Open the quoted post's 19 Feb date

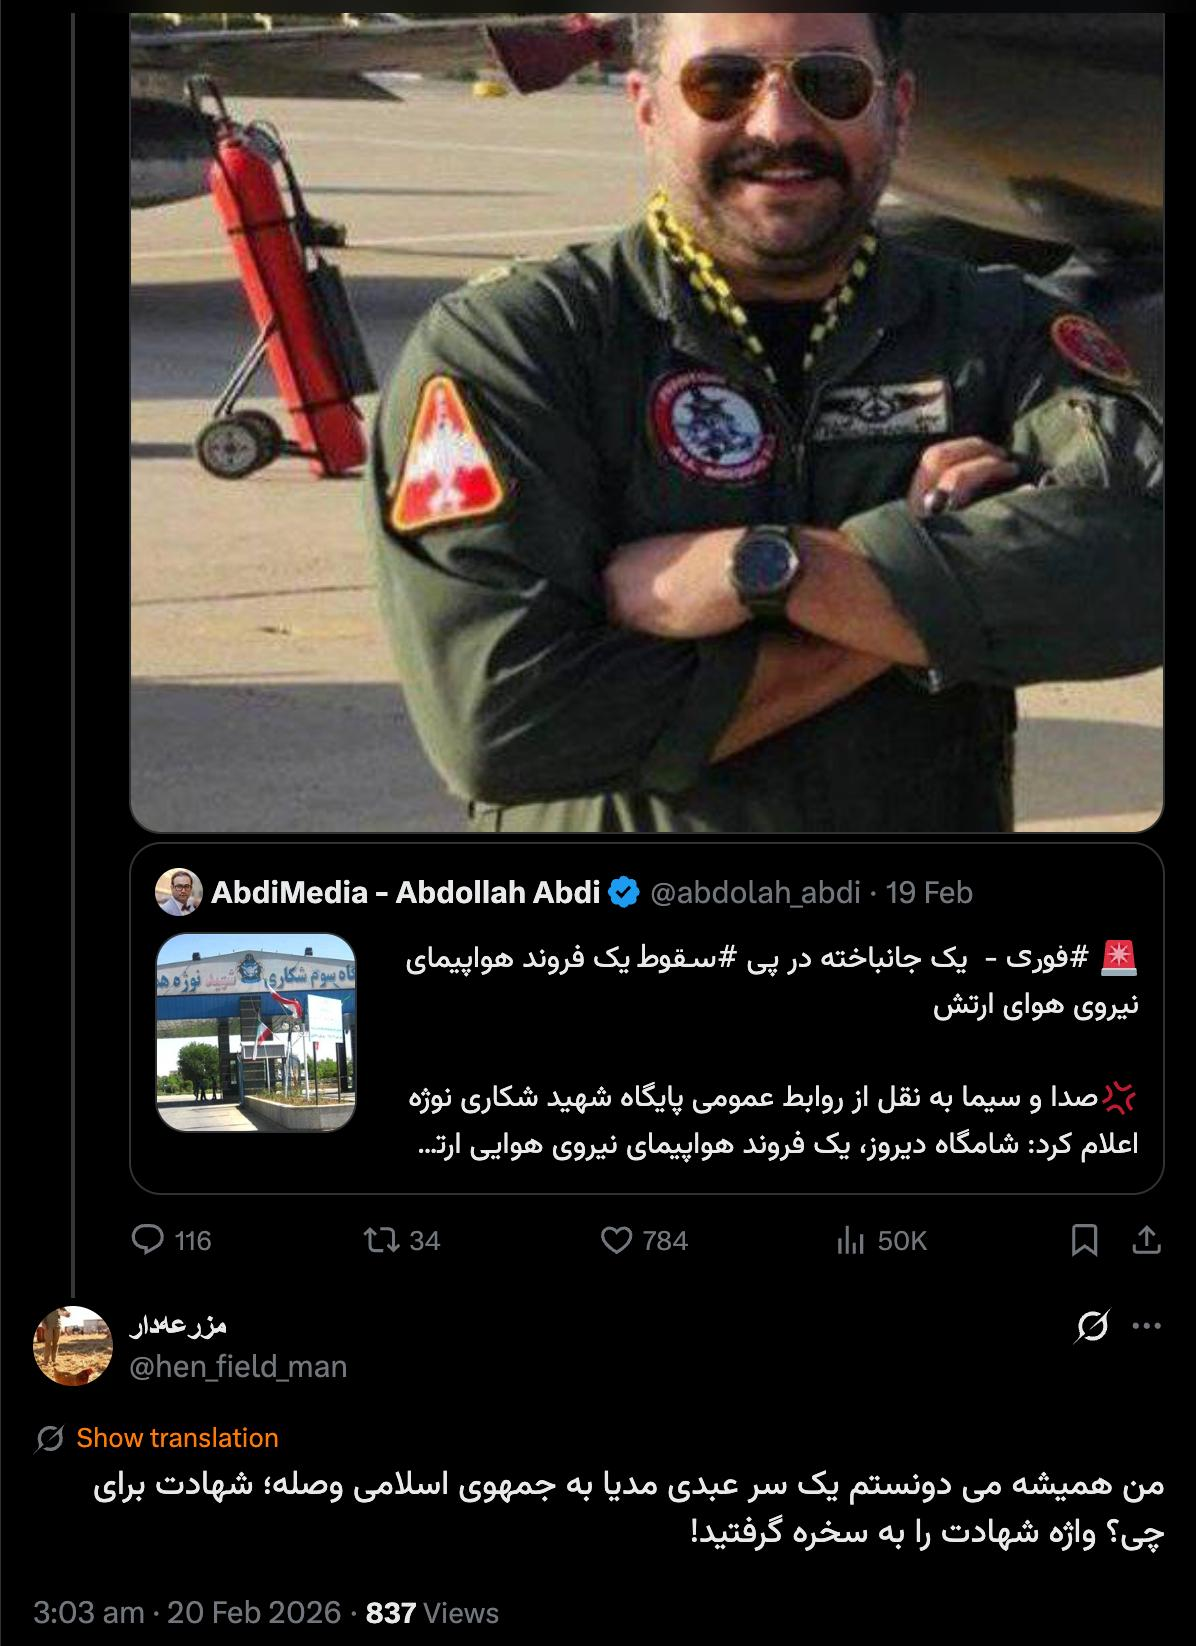coord(929,892)
